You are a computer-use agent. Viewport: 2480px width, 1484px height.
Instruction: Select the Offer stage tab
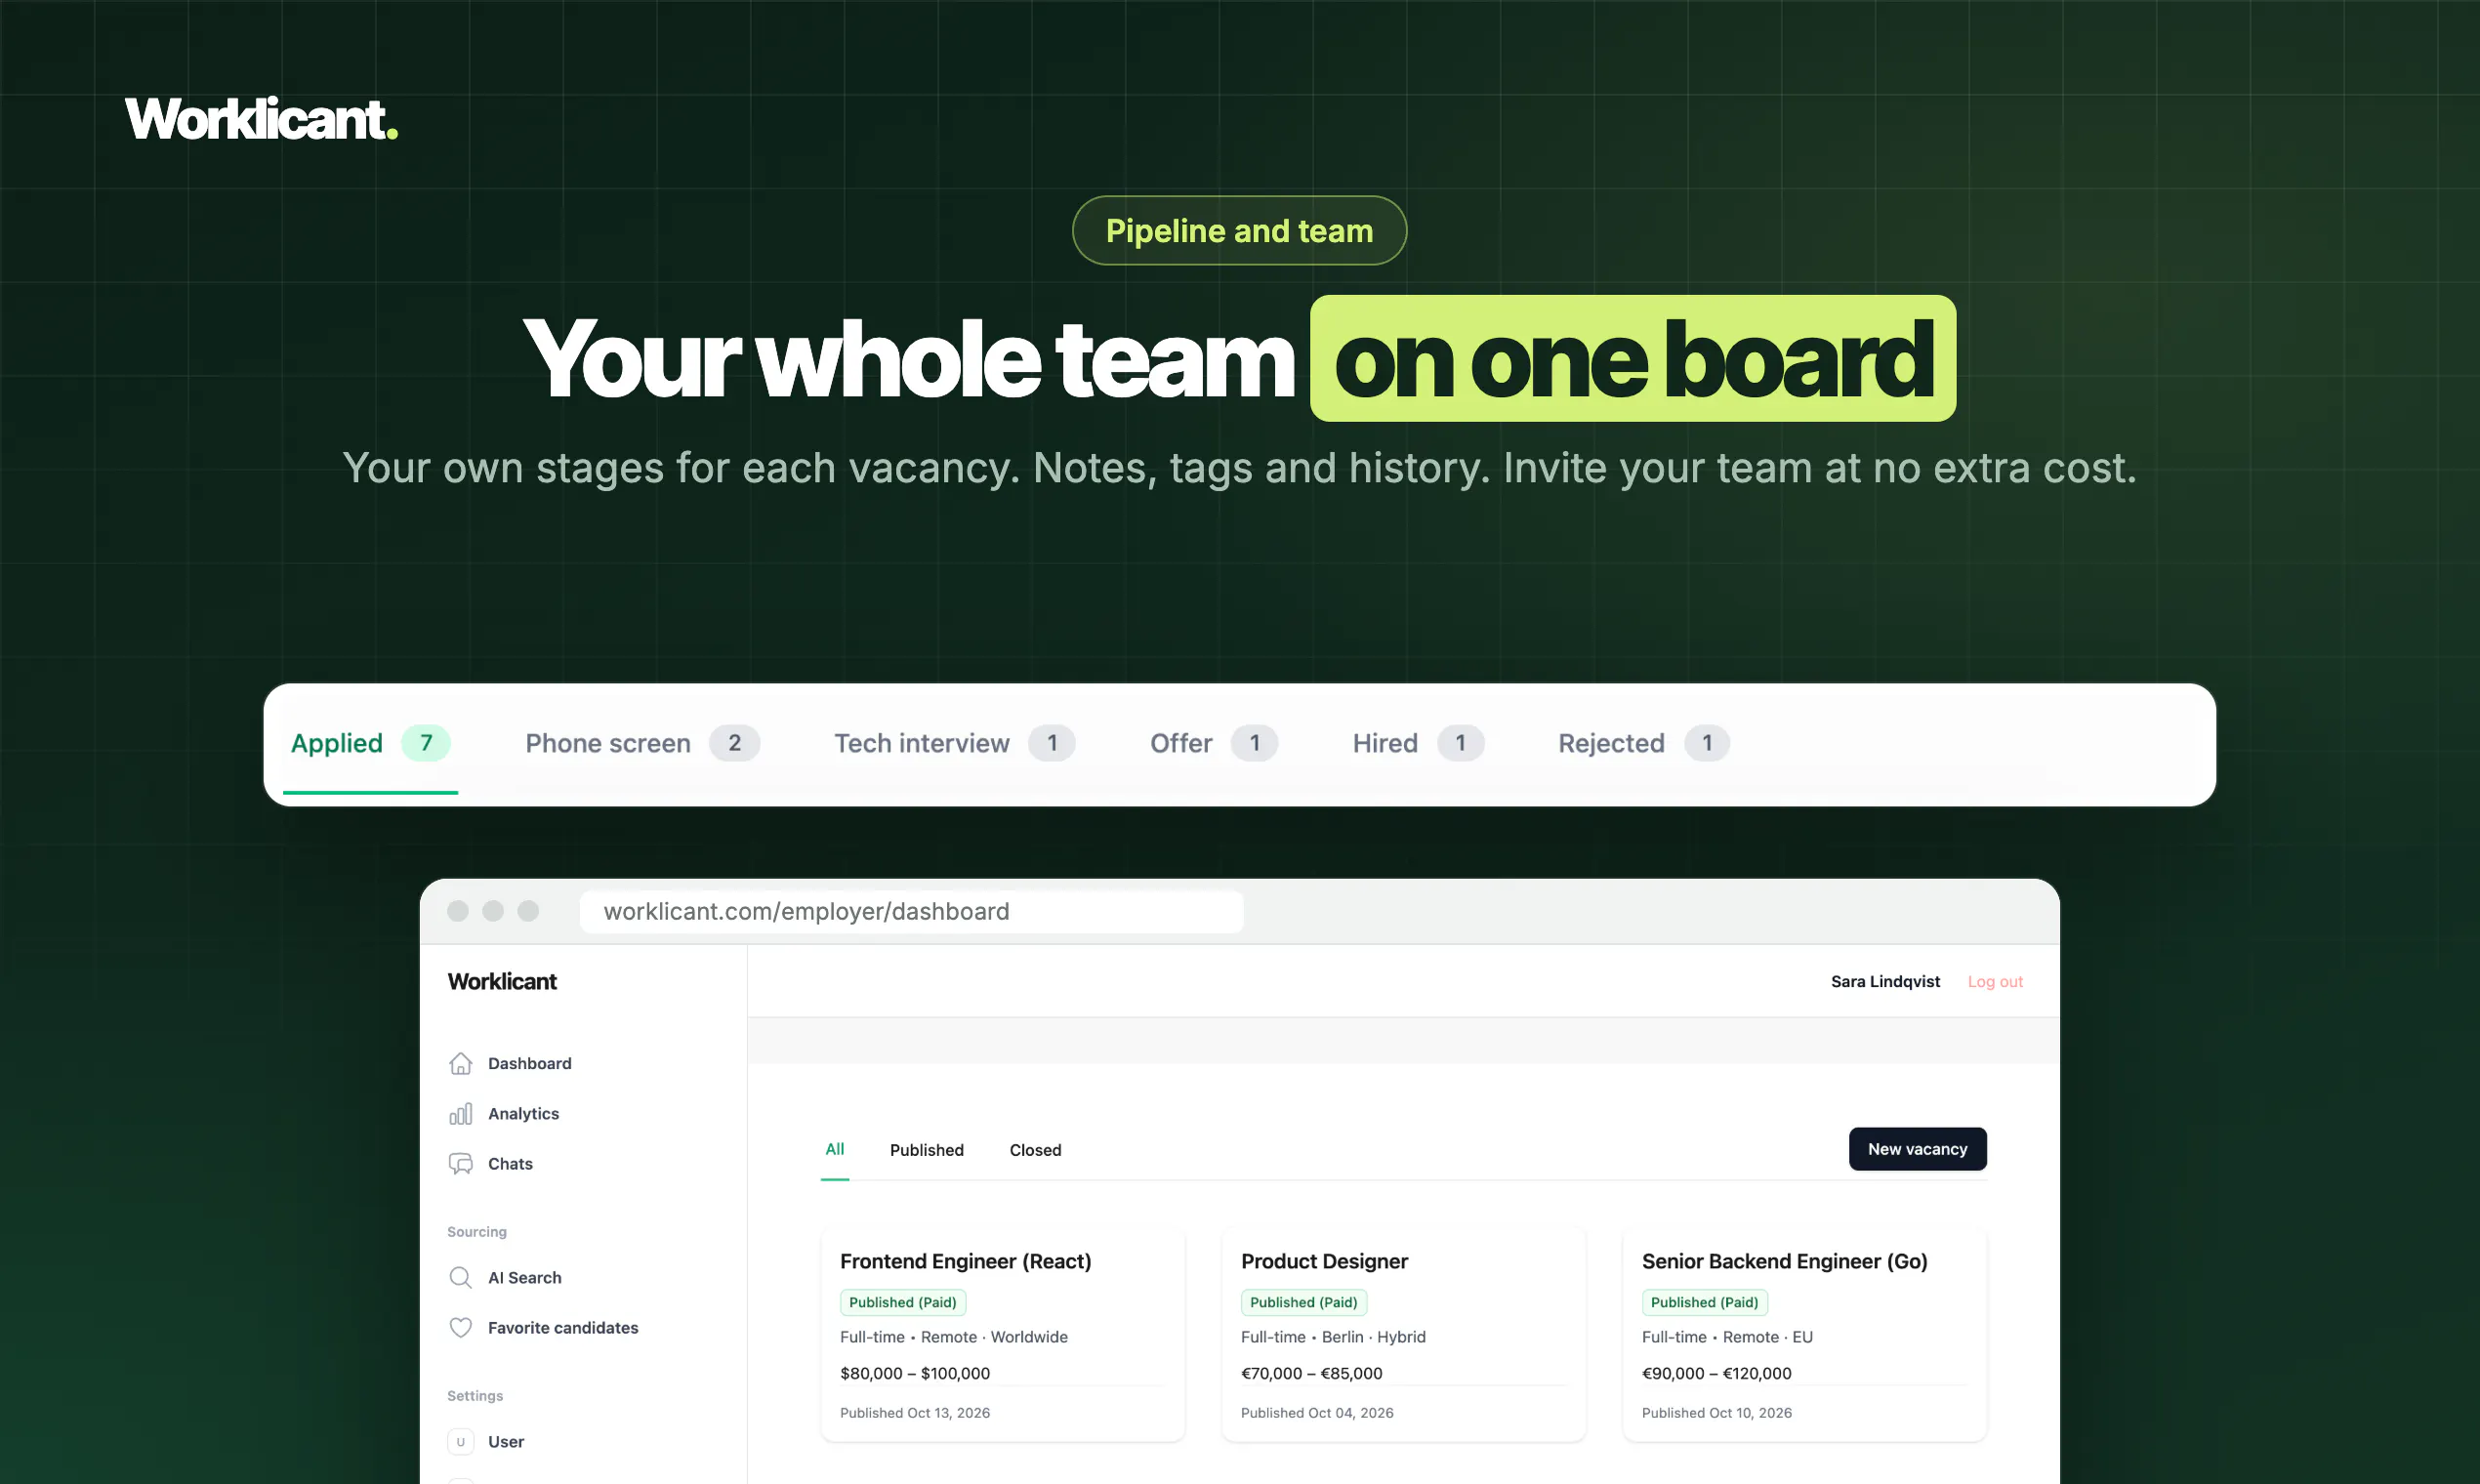[x=1213, y=743]
